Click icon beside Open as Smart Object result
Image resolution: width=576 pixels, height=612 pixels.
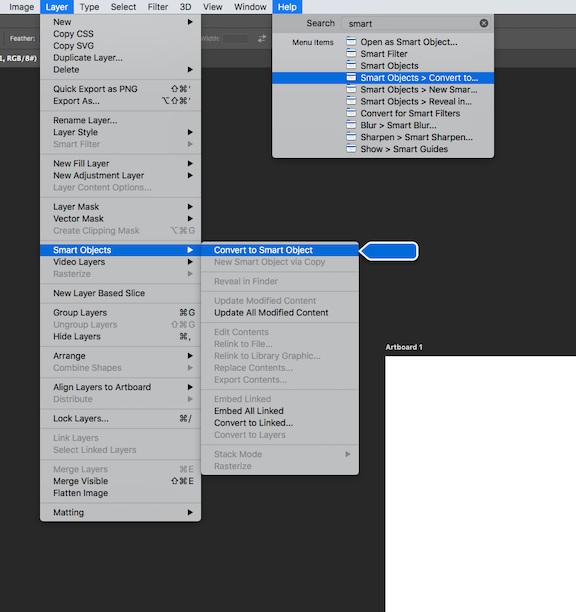pos(351,41)
